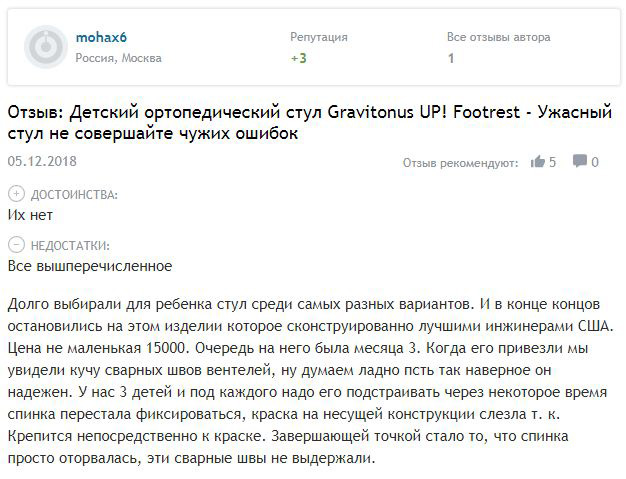Click the minus icon beside Недостатки
This screenshot has height=479, width=626.
pos(15,245)
